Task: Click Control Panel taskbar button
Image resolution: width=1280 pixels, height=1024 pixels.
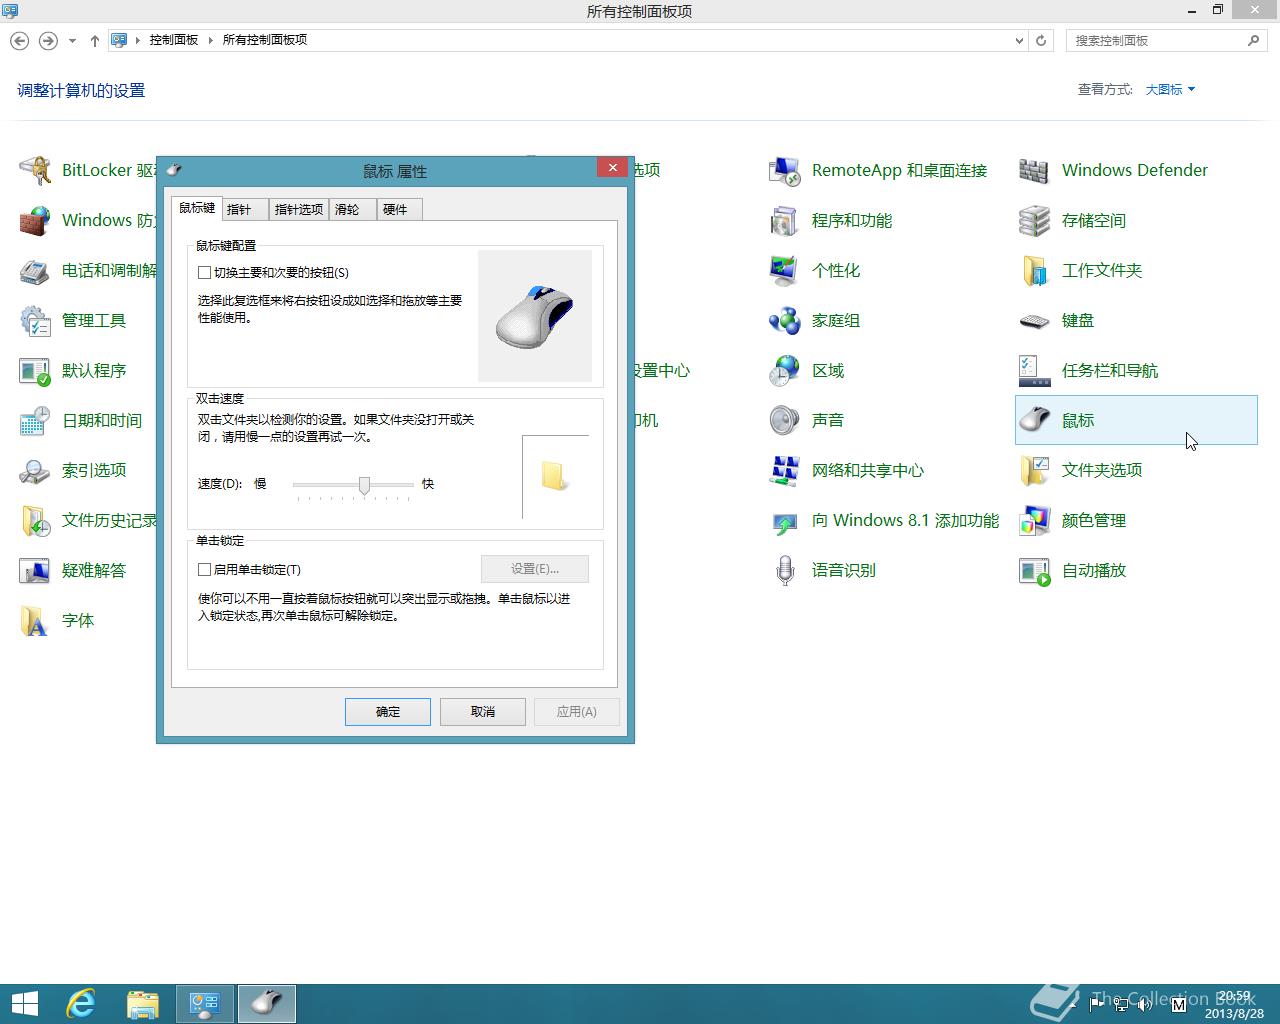Action: (x=205, y=1004)
